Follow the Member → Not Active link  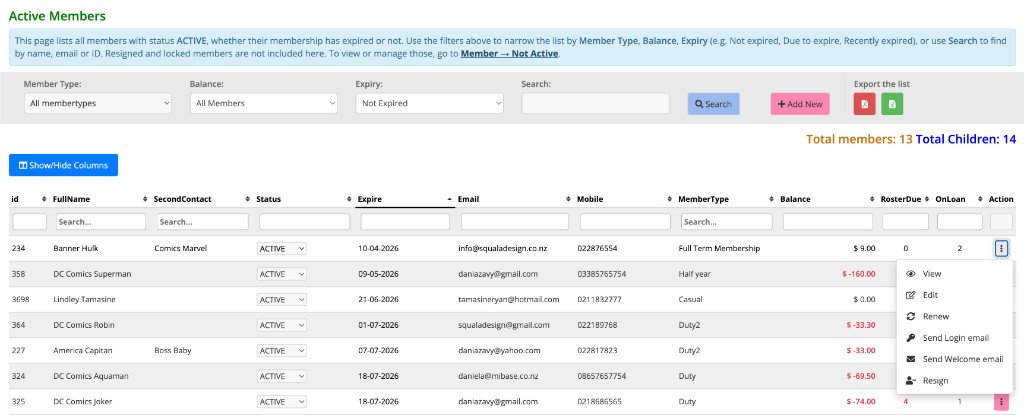(509, 54)
